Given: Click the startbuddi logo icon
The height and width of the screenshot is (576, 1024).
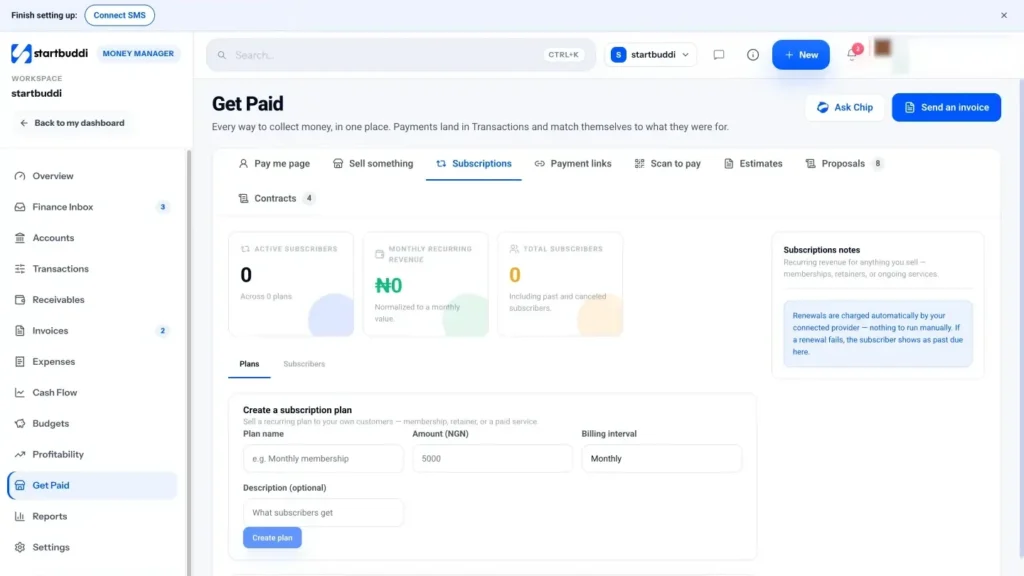Looking at the screenshot, I should (x=21, y=54).
